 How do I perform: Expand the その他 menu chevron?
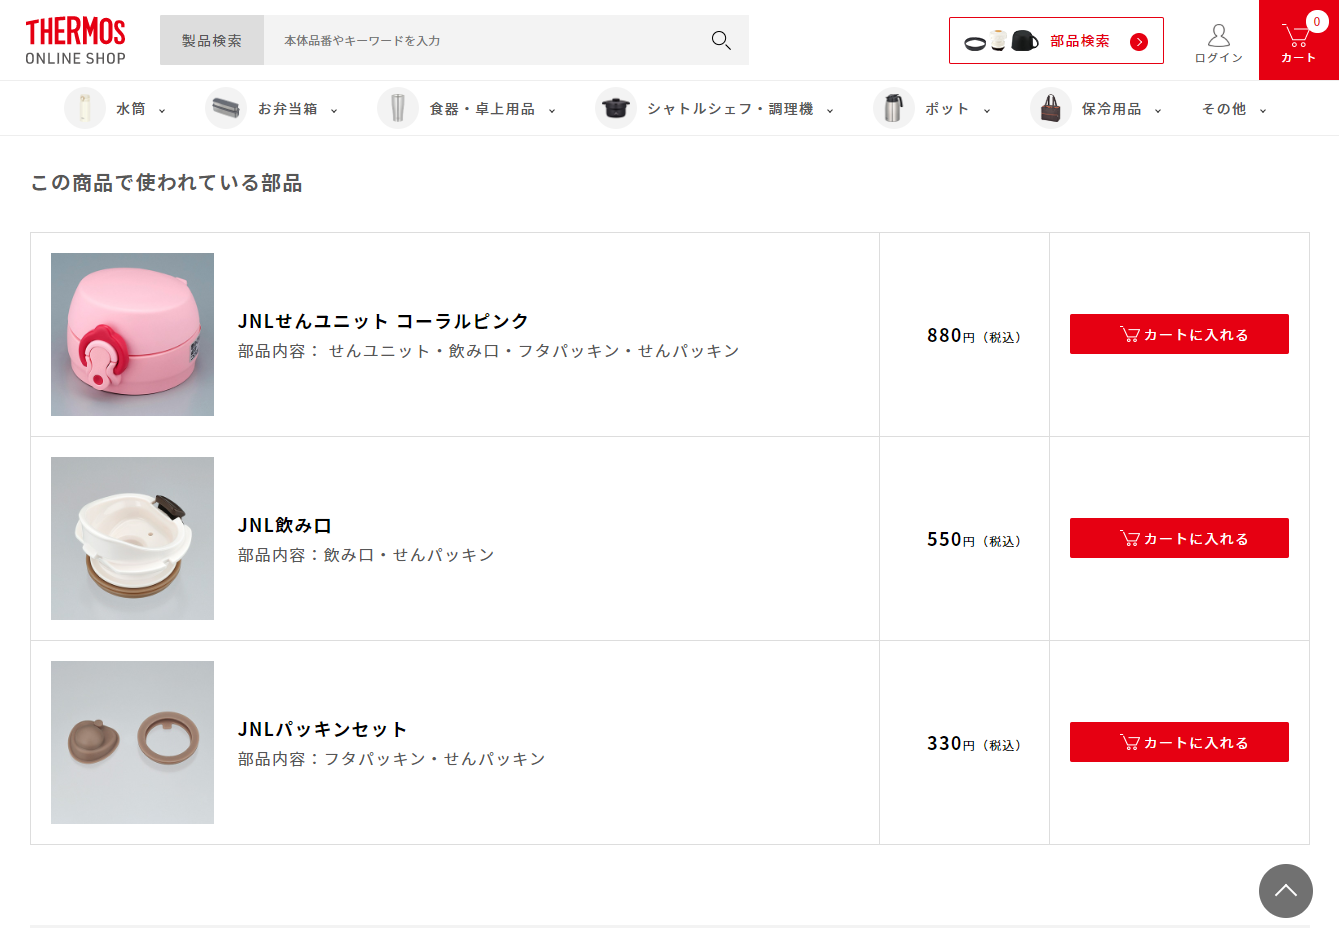point(1263,111)
